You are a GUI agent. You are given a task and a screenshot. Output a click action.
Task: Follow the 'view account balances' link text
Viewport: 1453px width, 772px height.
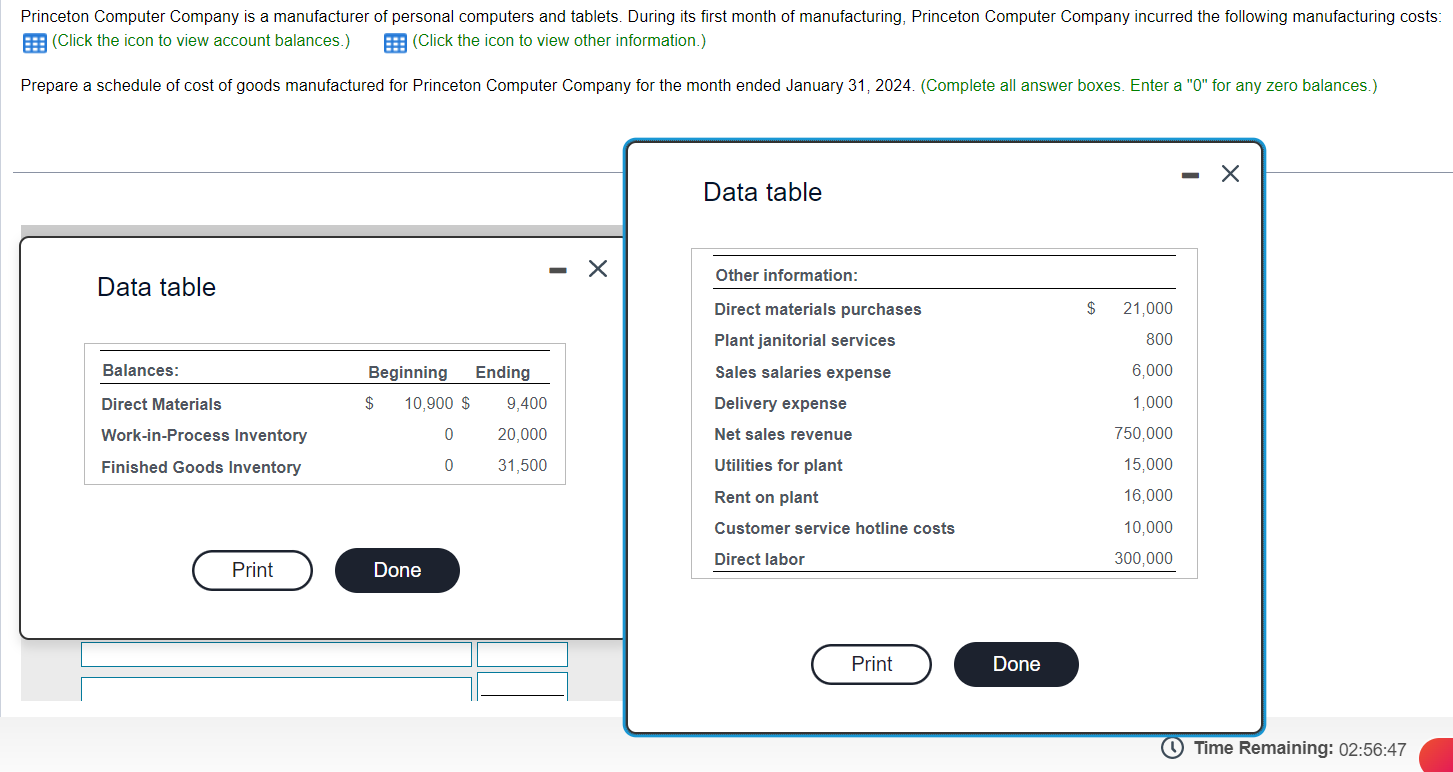coord(200,41)
